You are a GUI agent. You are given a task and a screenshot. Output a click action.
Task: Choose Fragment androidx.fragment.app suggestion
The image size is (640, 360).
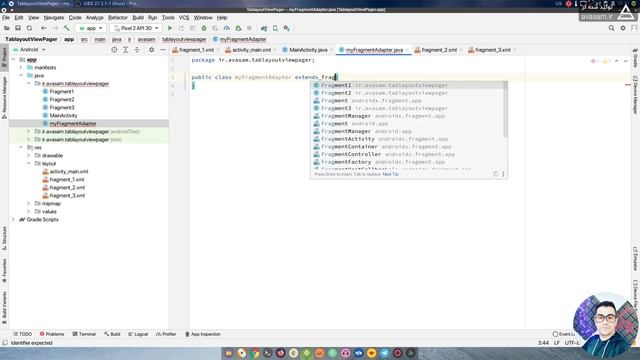click(x=408, y=100)
